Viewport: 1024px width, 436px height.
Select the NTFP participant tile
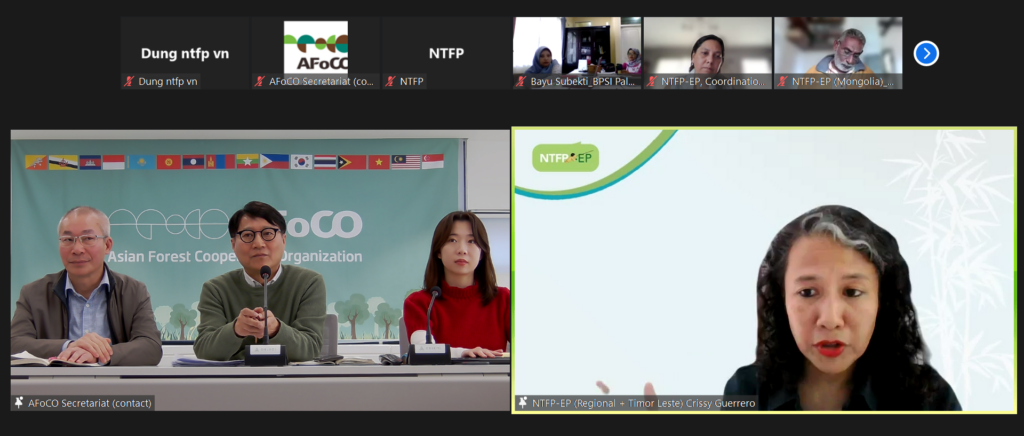click(x=446, y=48)
